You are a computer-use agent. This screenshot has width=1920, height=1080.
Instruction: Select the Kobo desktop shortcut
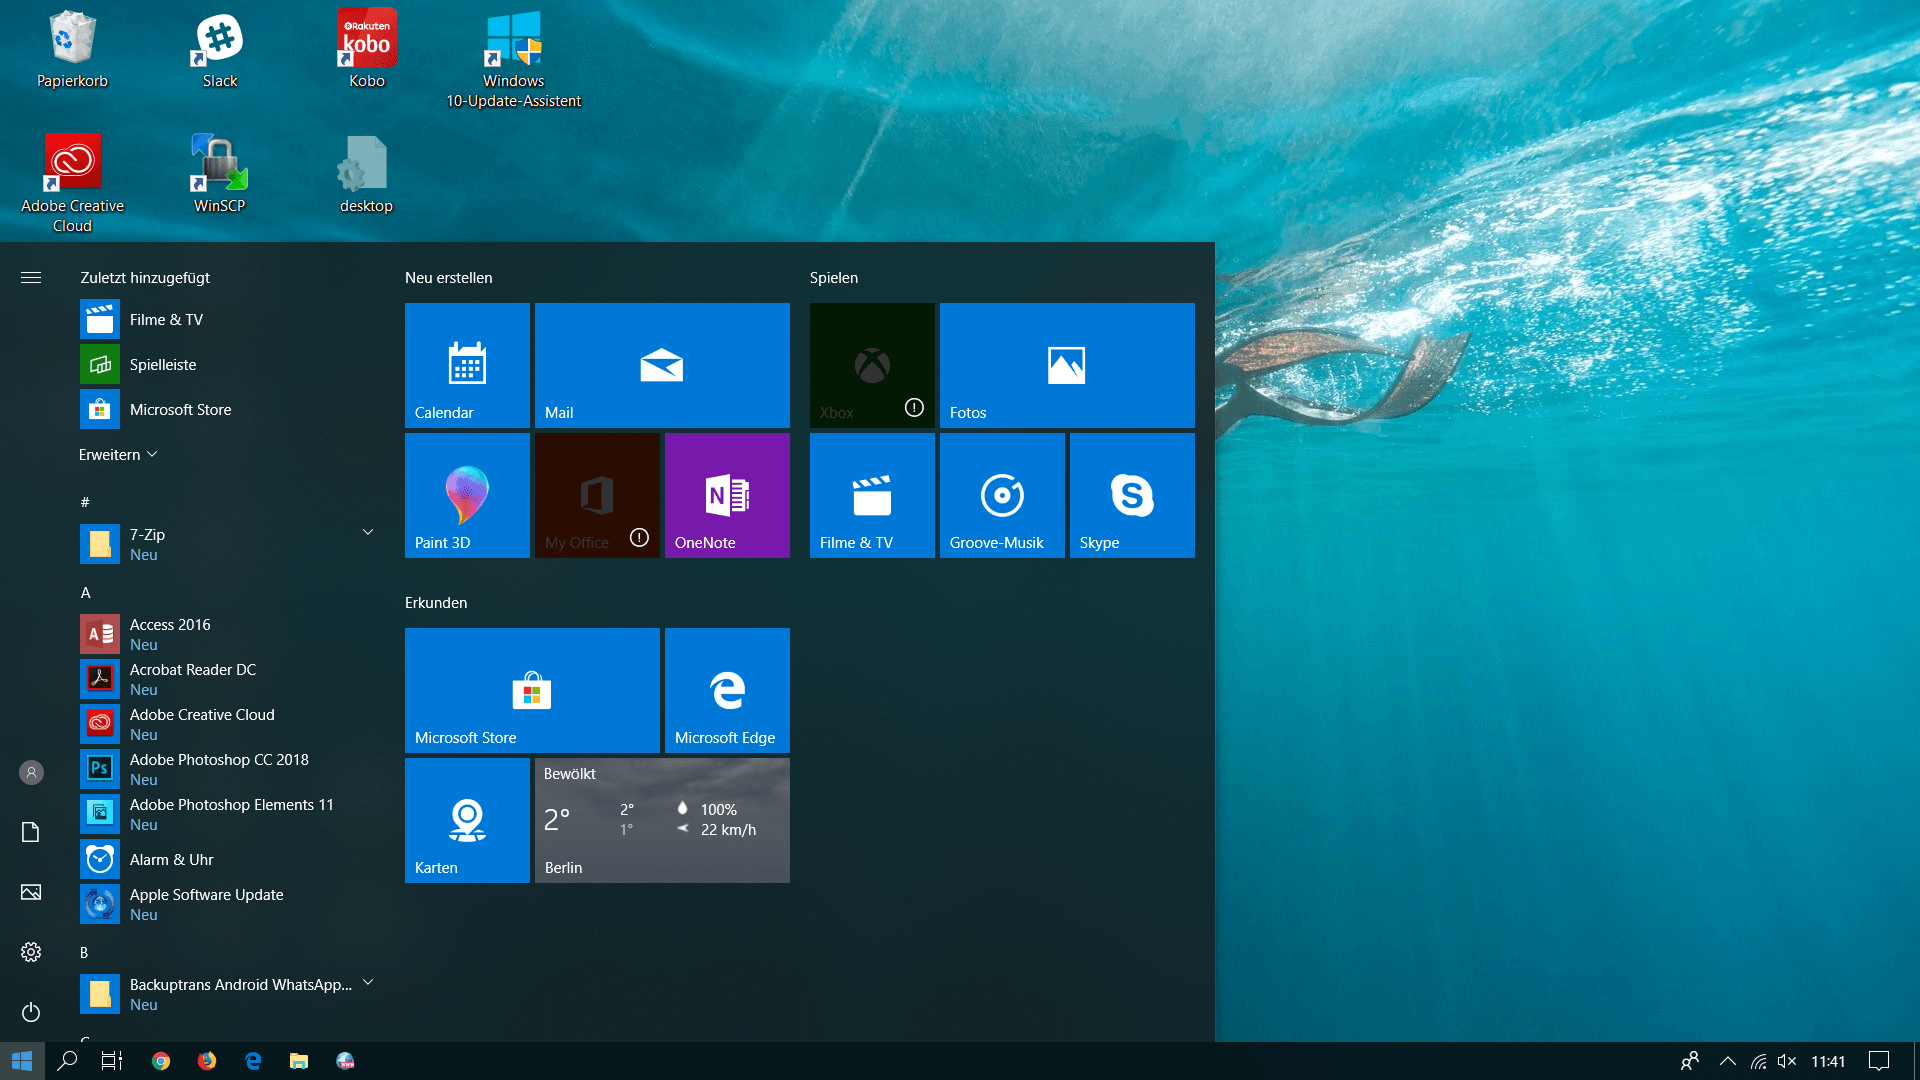pyautogui.click(x=367, y=50)
